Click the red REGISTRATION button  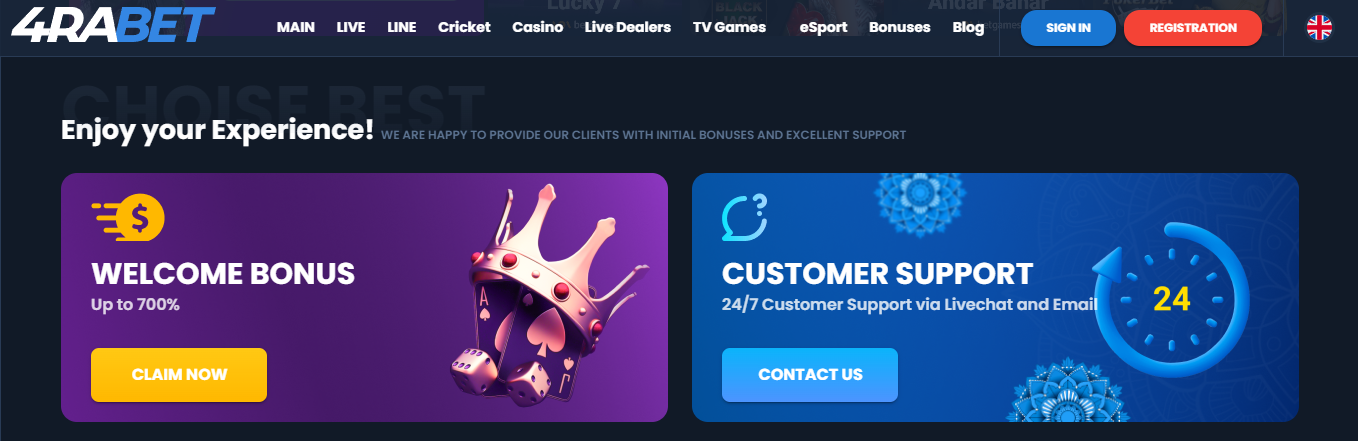click(x=1193, y=28)
